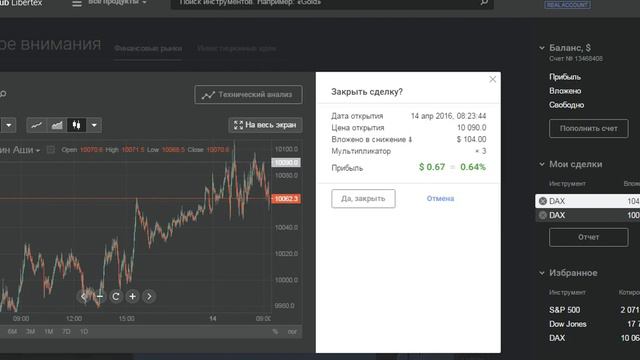Select the candlestick chart type icon

click(76, 125)
